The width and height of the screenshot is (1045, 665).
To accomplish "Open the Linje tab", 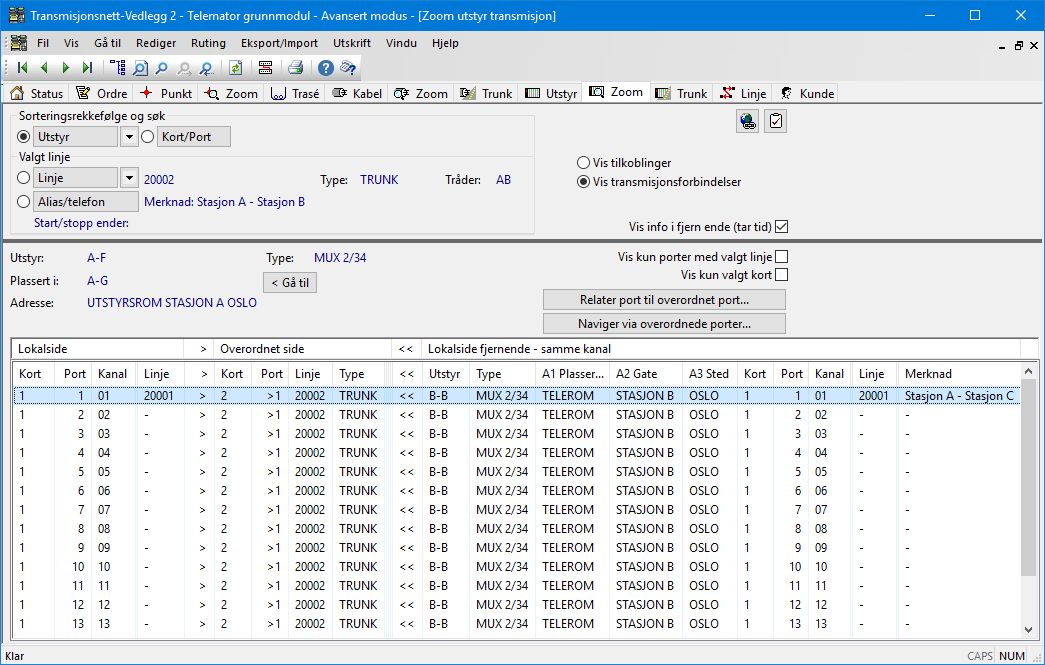I will point(744,93).
